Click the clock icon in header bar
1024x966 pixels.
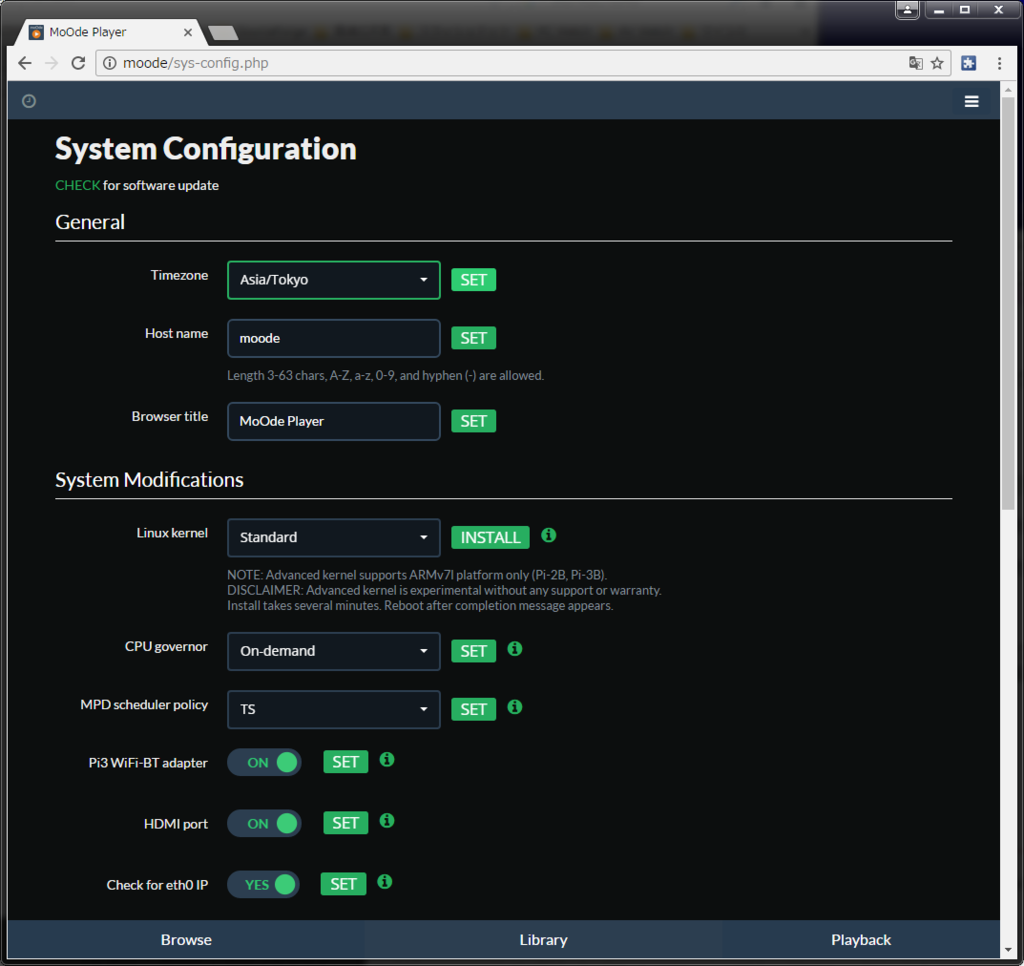(x=29, y=101)
